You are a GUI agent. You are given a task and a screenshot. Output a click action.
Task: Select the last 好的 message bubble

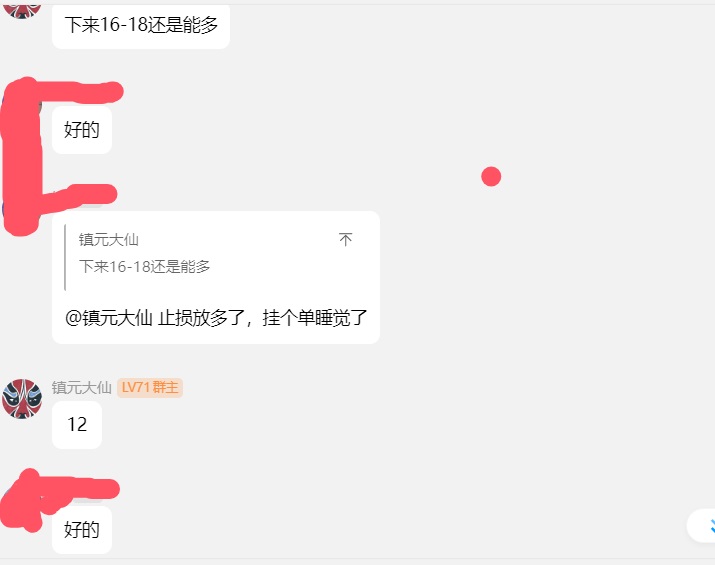pos(82,530)
